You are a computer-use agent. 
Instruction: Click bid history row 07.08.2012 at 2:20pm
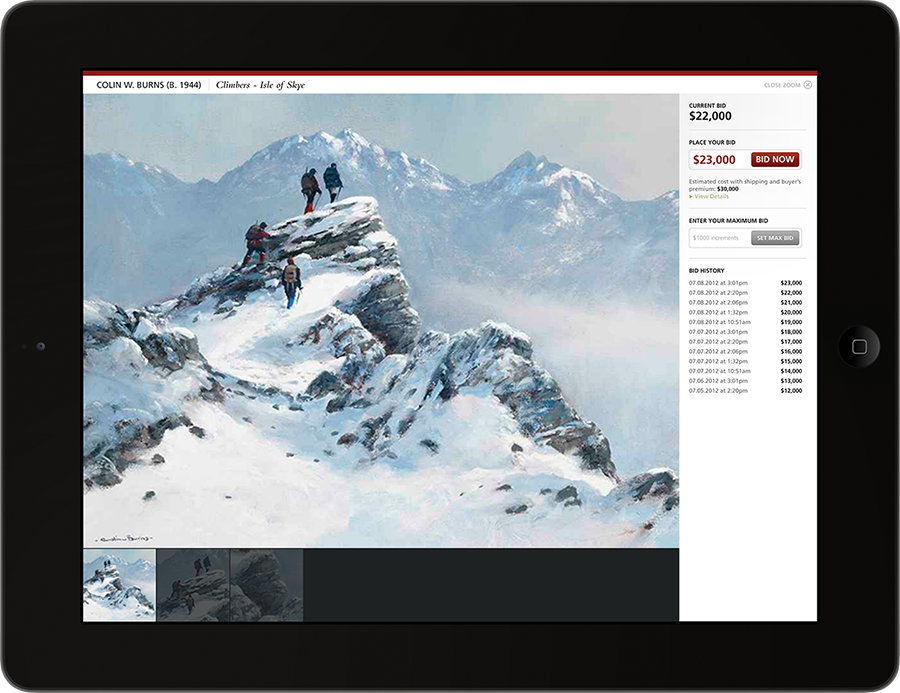pos(745,293)
